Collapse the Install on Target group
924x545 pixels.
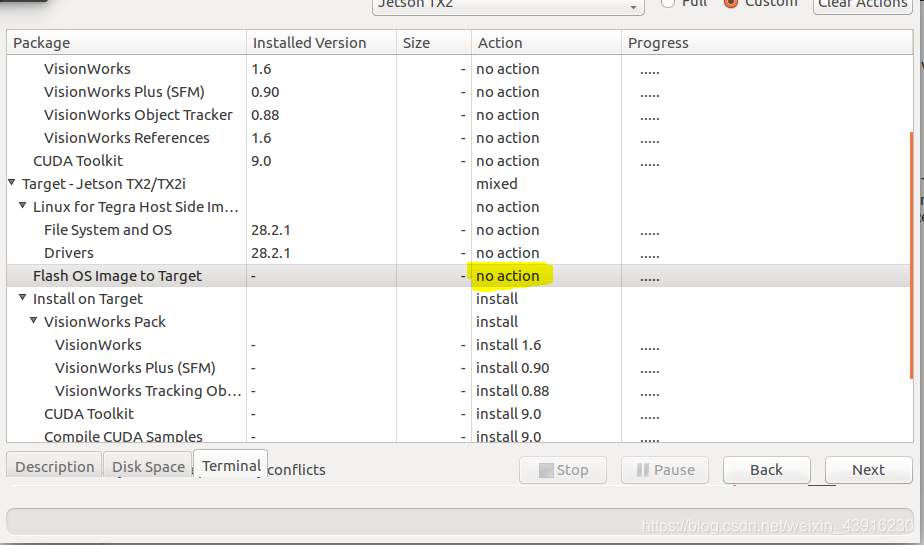(x=22, y=298)
